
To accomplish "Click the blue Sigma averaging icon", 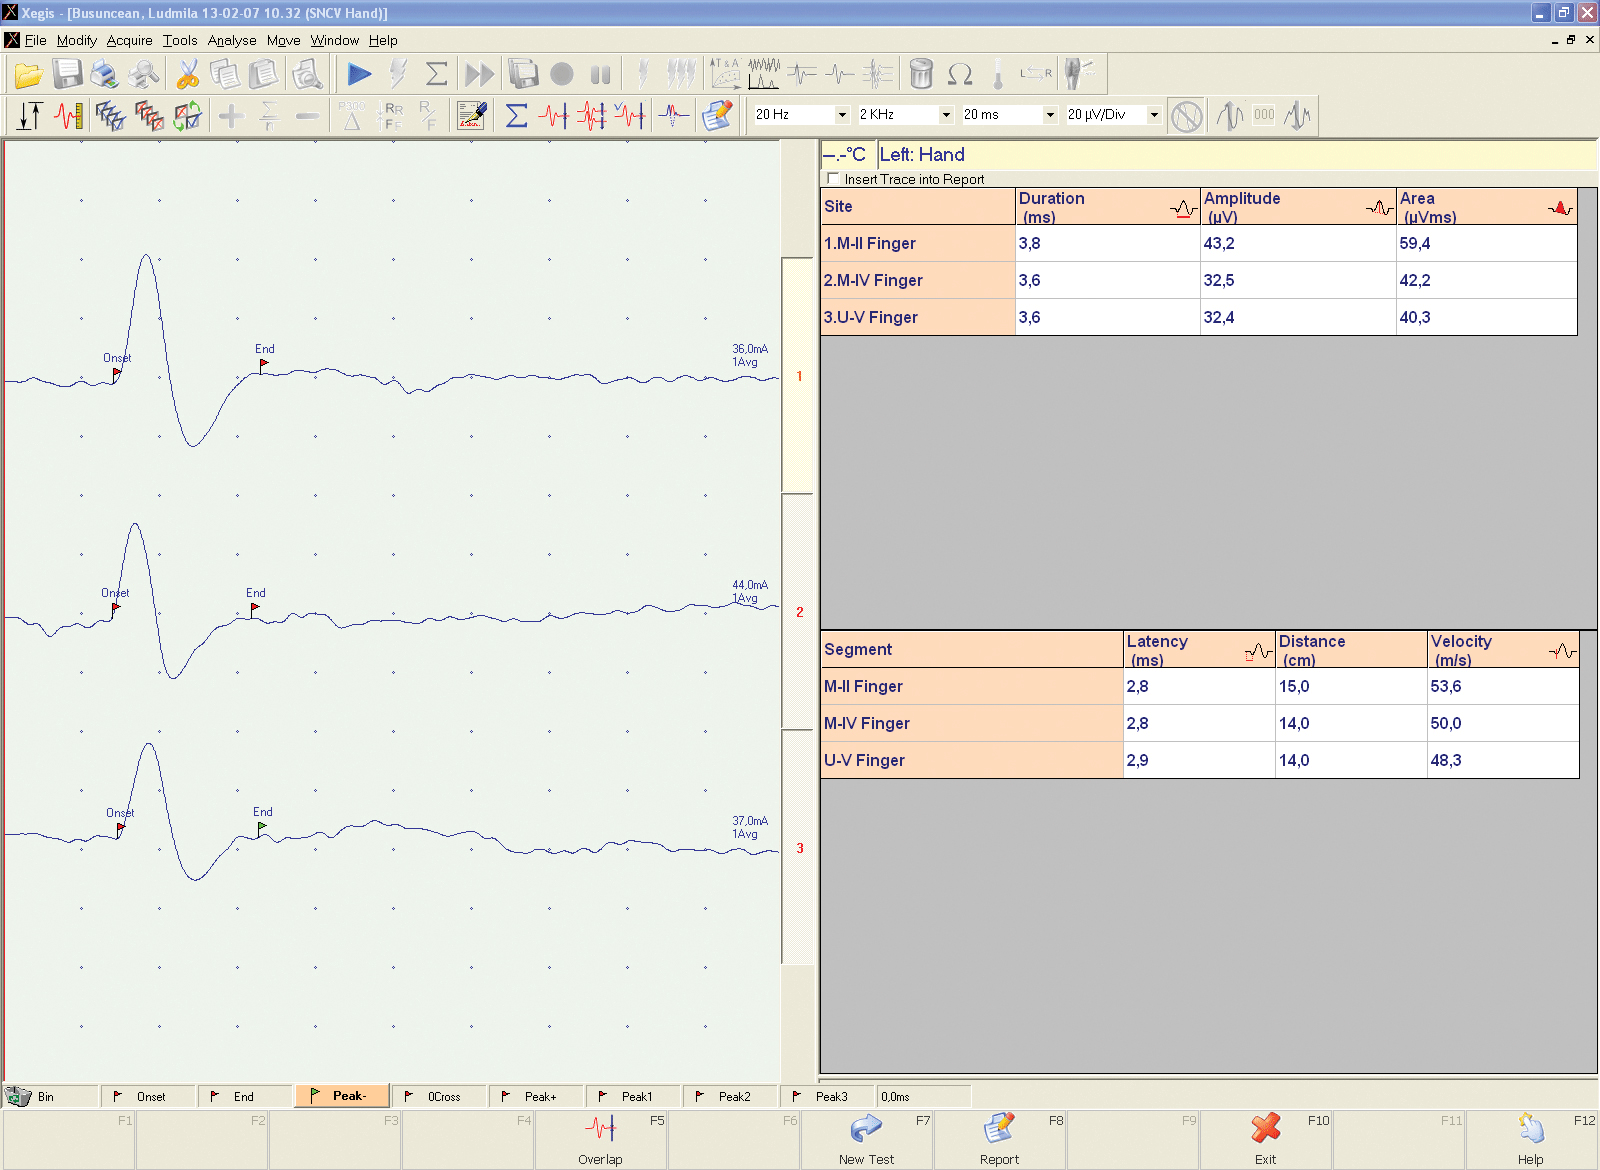I will coord(516,116).
